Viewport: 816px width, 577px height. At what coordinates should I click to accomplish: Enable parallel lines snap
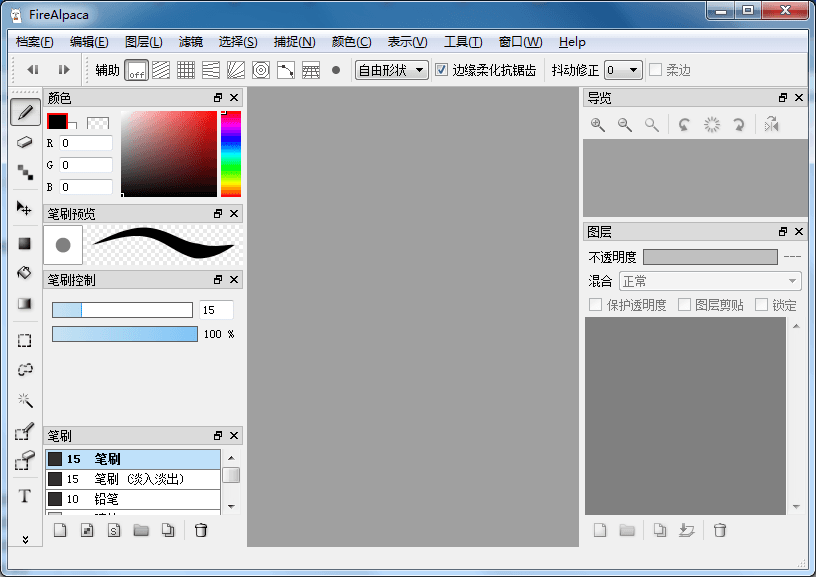[161, 70]
